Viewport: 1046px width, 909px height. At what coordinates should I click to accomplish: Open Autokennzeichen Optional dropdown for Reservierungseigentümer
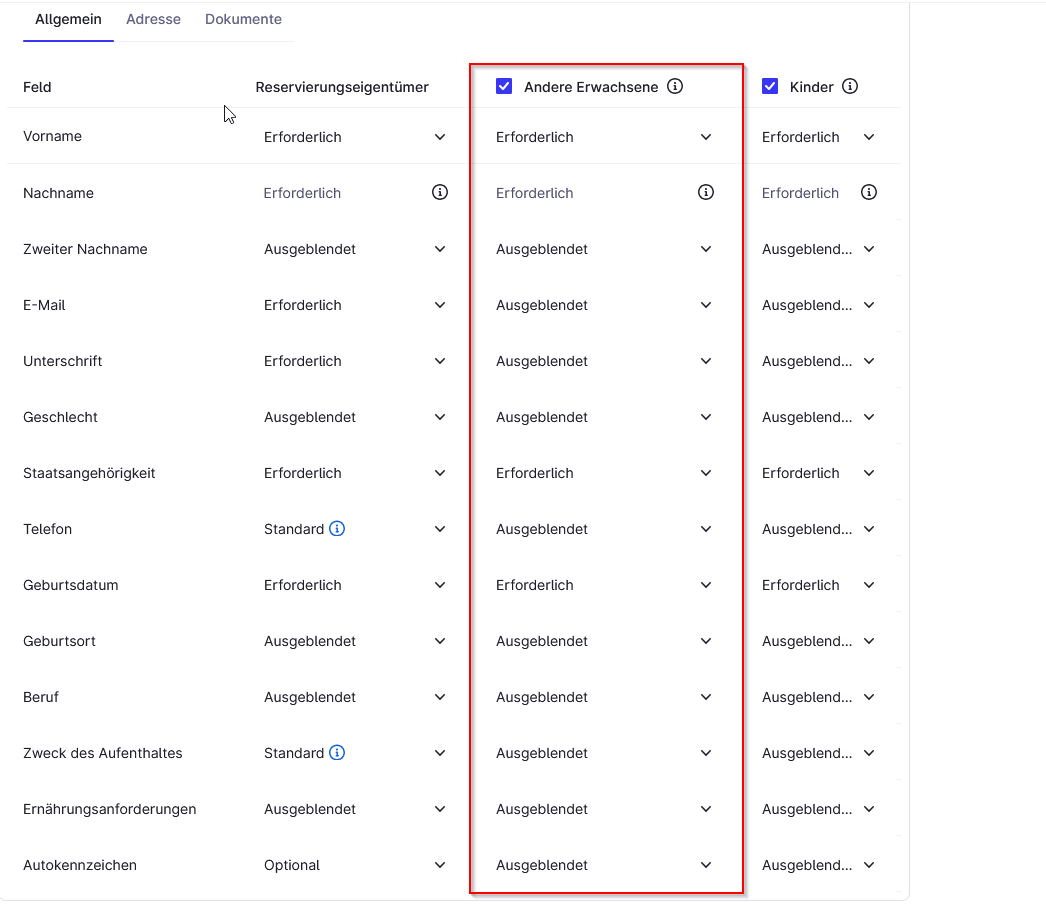tap(355, 866)
